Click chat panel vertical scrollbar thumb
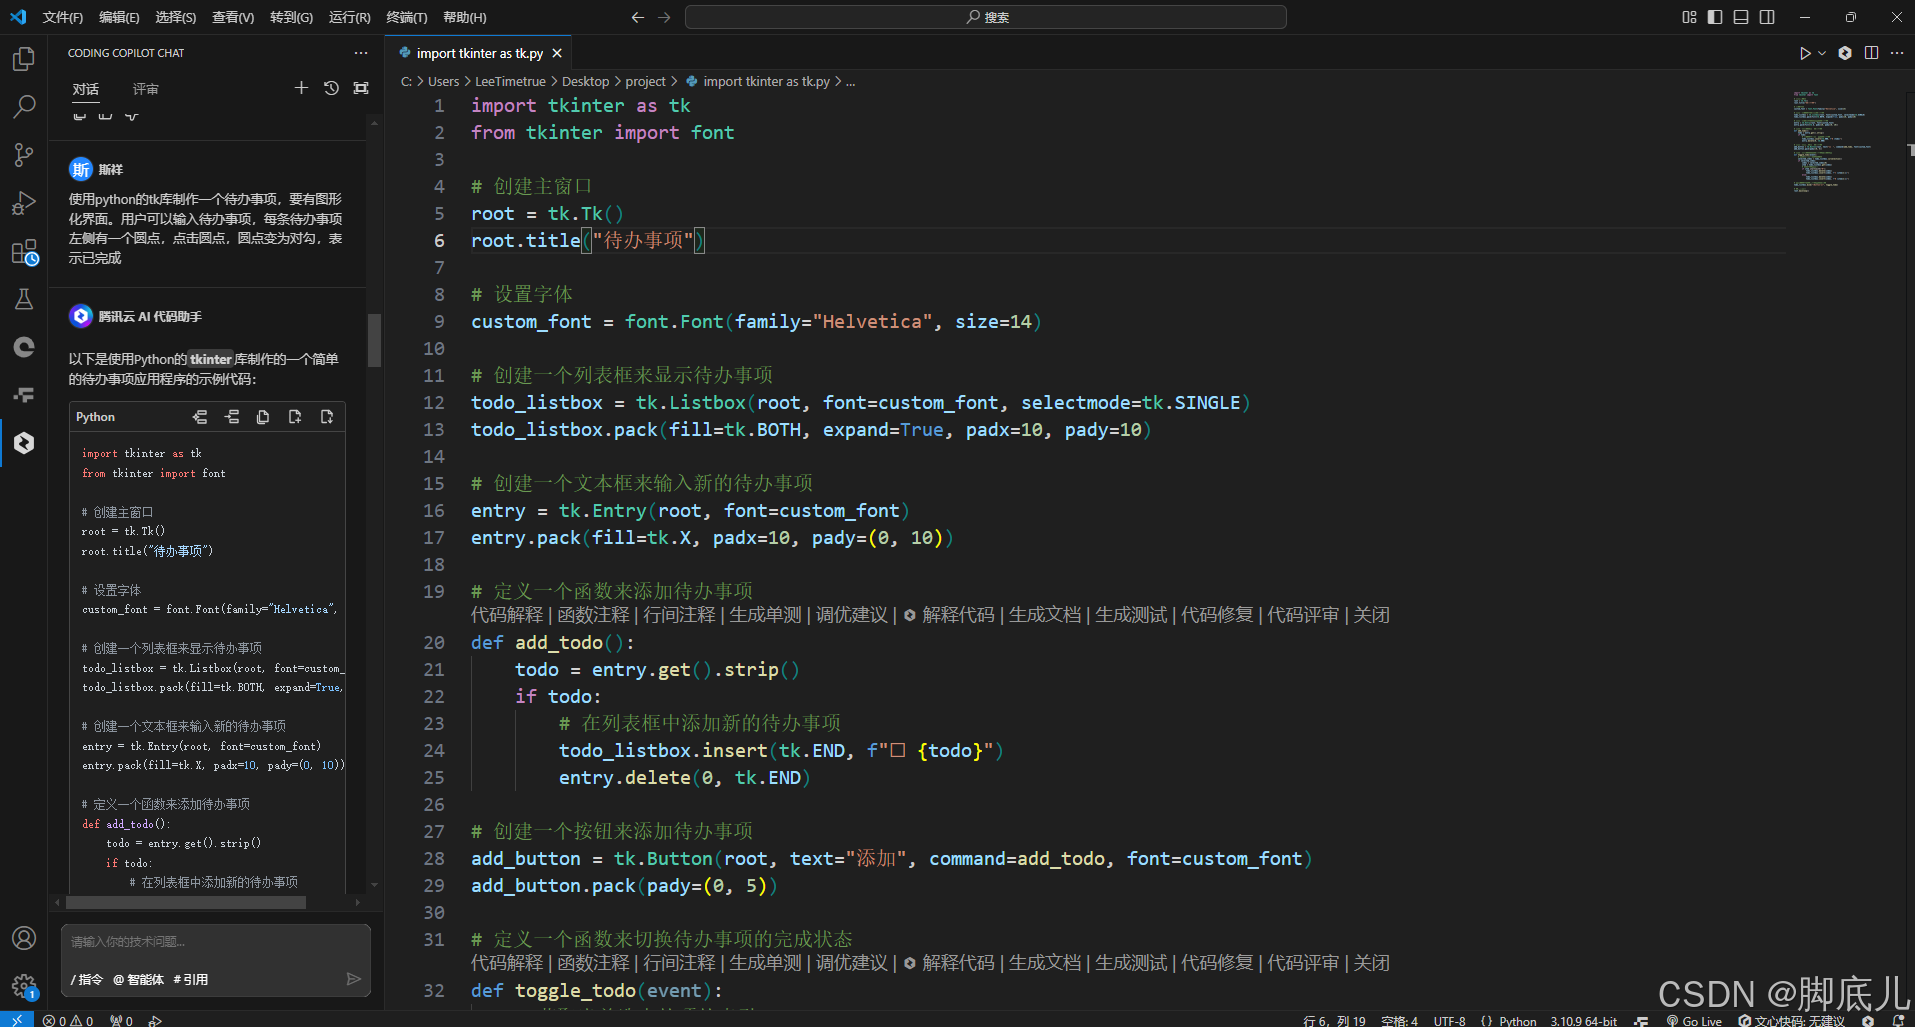1915x1027 pixels. pyautogui.click(x=374, y=340)
